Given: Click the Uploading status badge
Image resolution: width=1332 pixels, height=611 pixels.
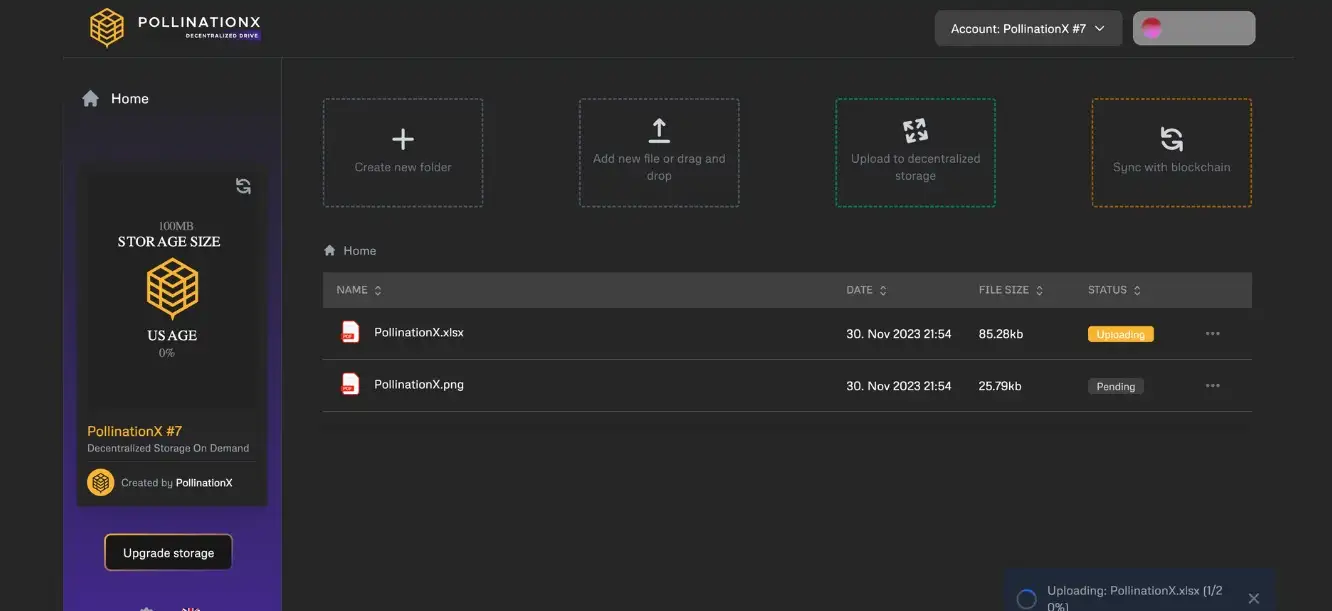Looking at the screenshot, I should (1120, 334).
